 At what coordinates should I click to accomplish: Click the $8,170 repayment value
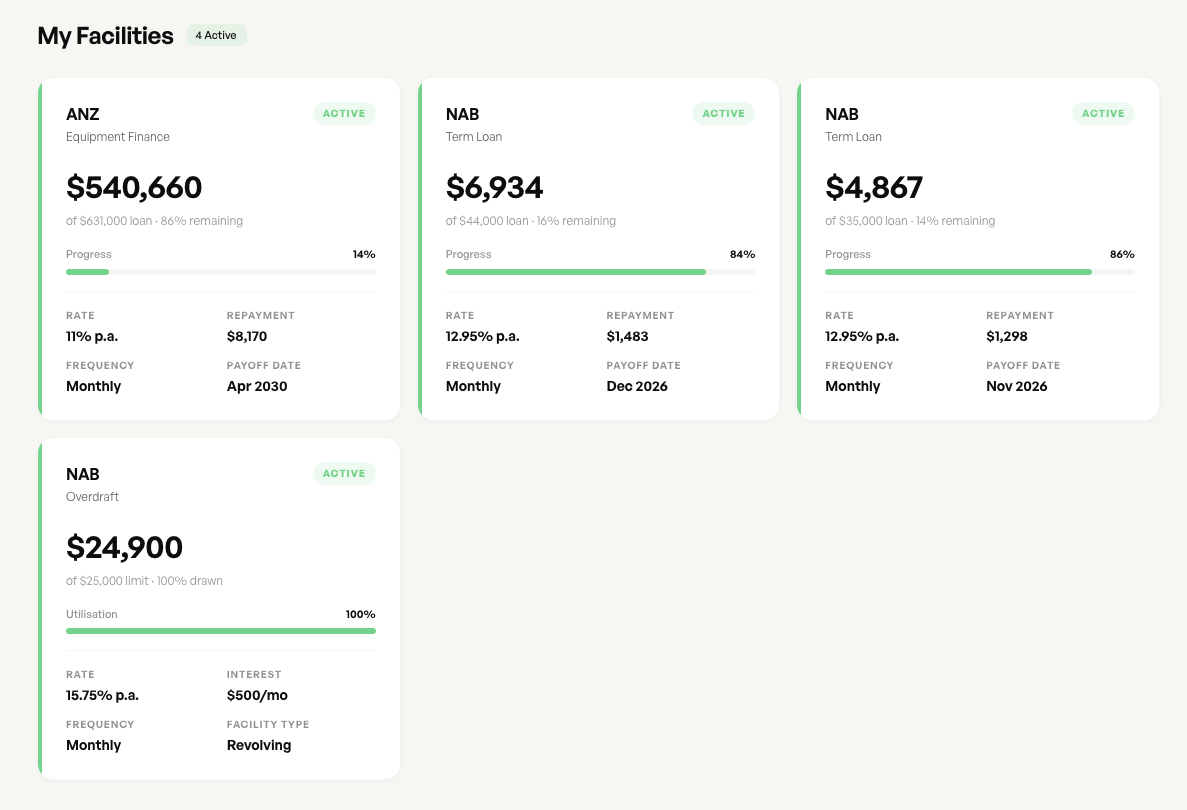click(x=247, y=336)
